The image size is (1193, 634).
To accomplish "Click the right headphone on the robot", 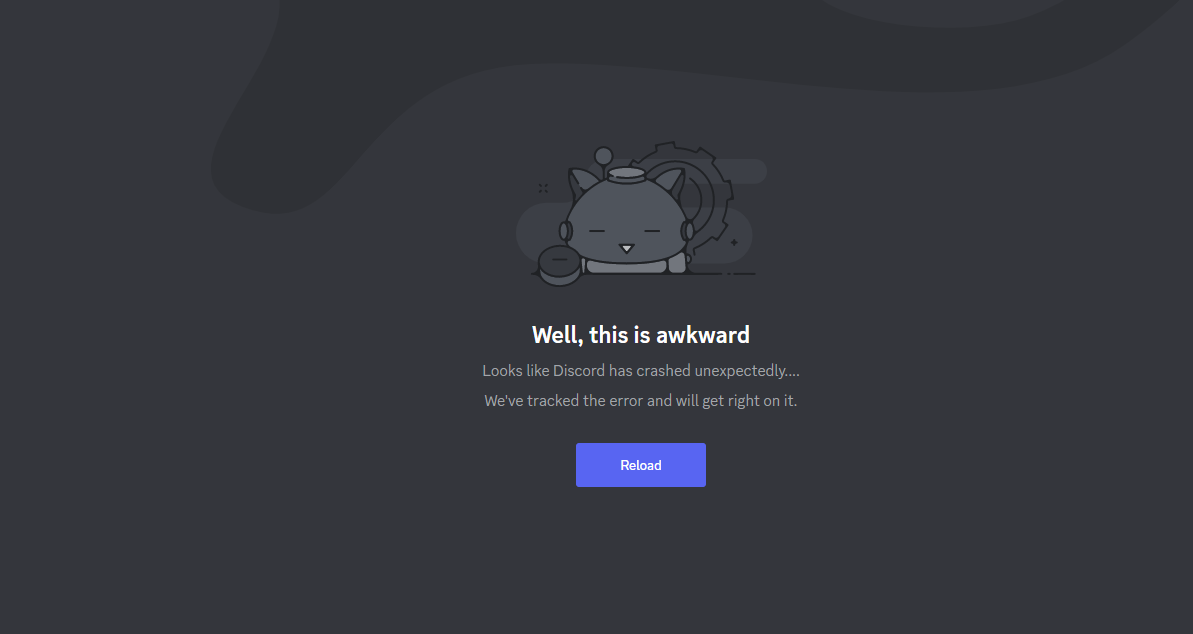I will click(687, 231).
